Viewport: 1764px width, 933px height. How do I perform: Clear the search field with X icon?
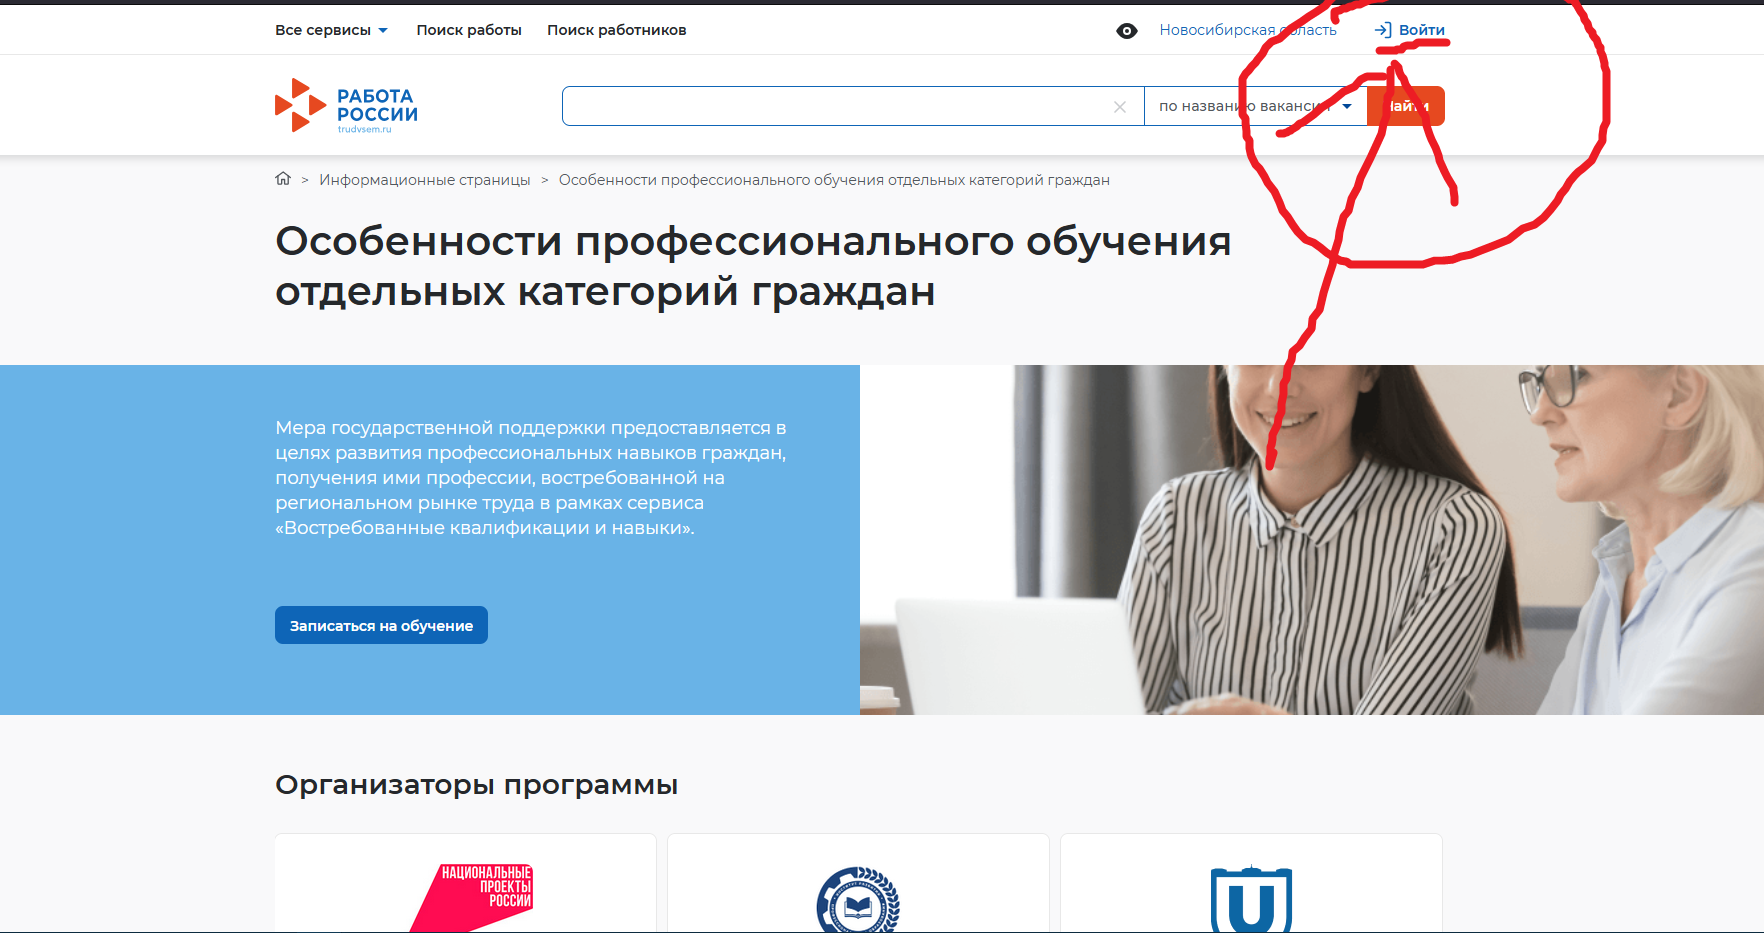click(x=1120, y=107)
